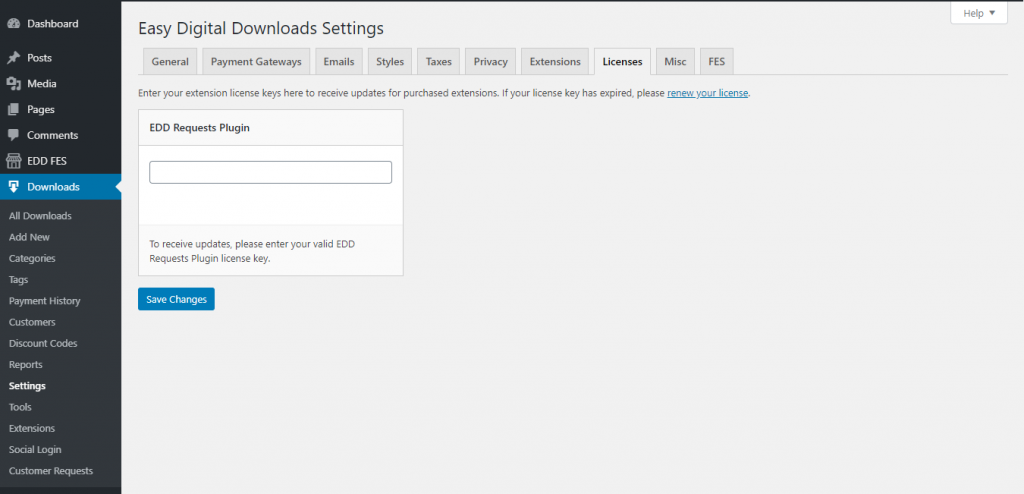
Task: Open Social Login settings
Action: tap(35, 450)
